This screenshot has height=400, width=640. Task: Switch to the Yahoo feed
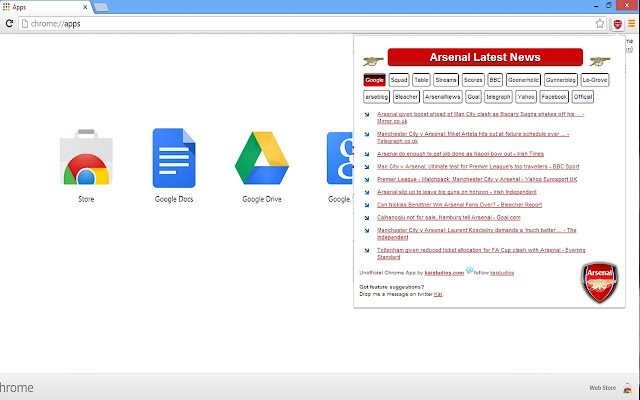click(x=526, y=97)
